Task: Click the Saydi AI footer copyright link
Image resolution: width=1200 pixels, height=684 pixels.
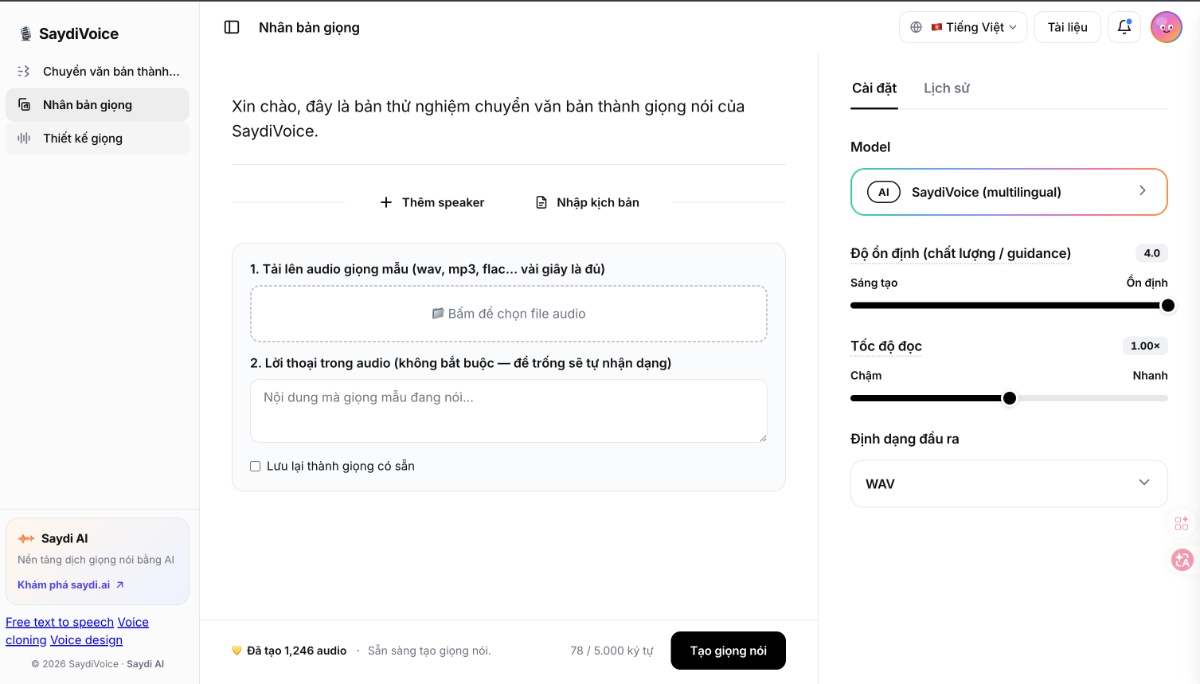Action: 145,664
